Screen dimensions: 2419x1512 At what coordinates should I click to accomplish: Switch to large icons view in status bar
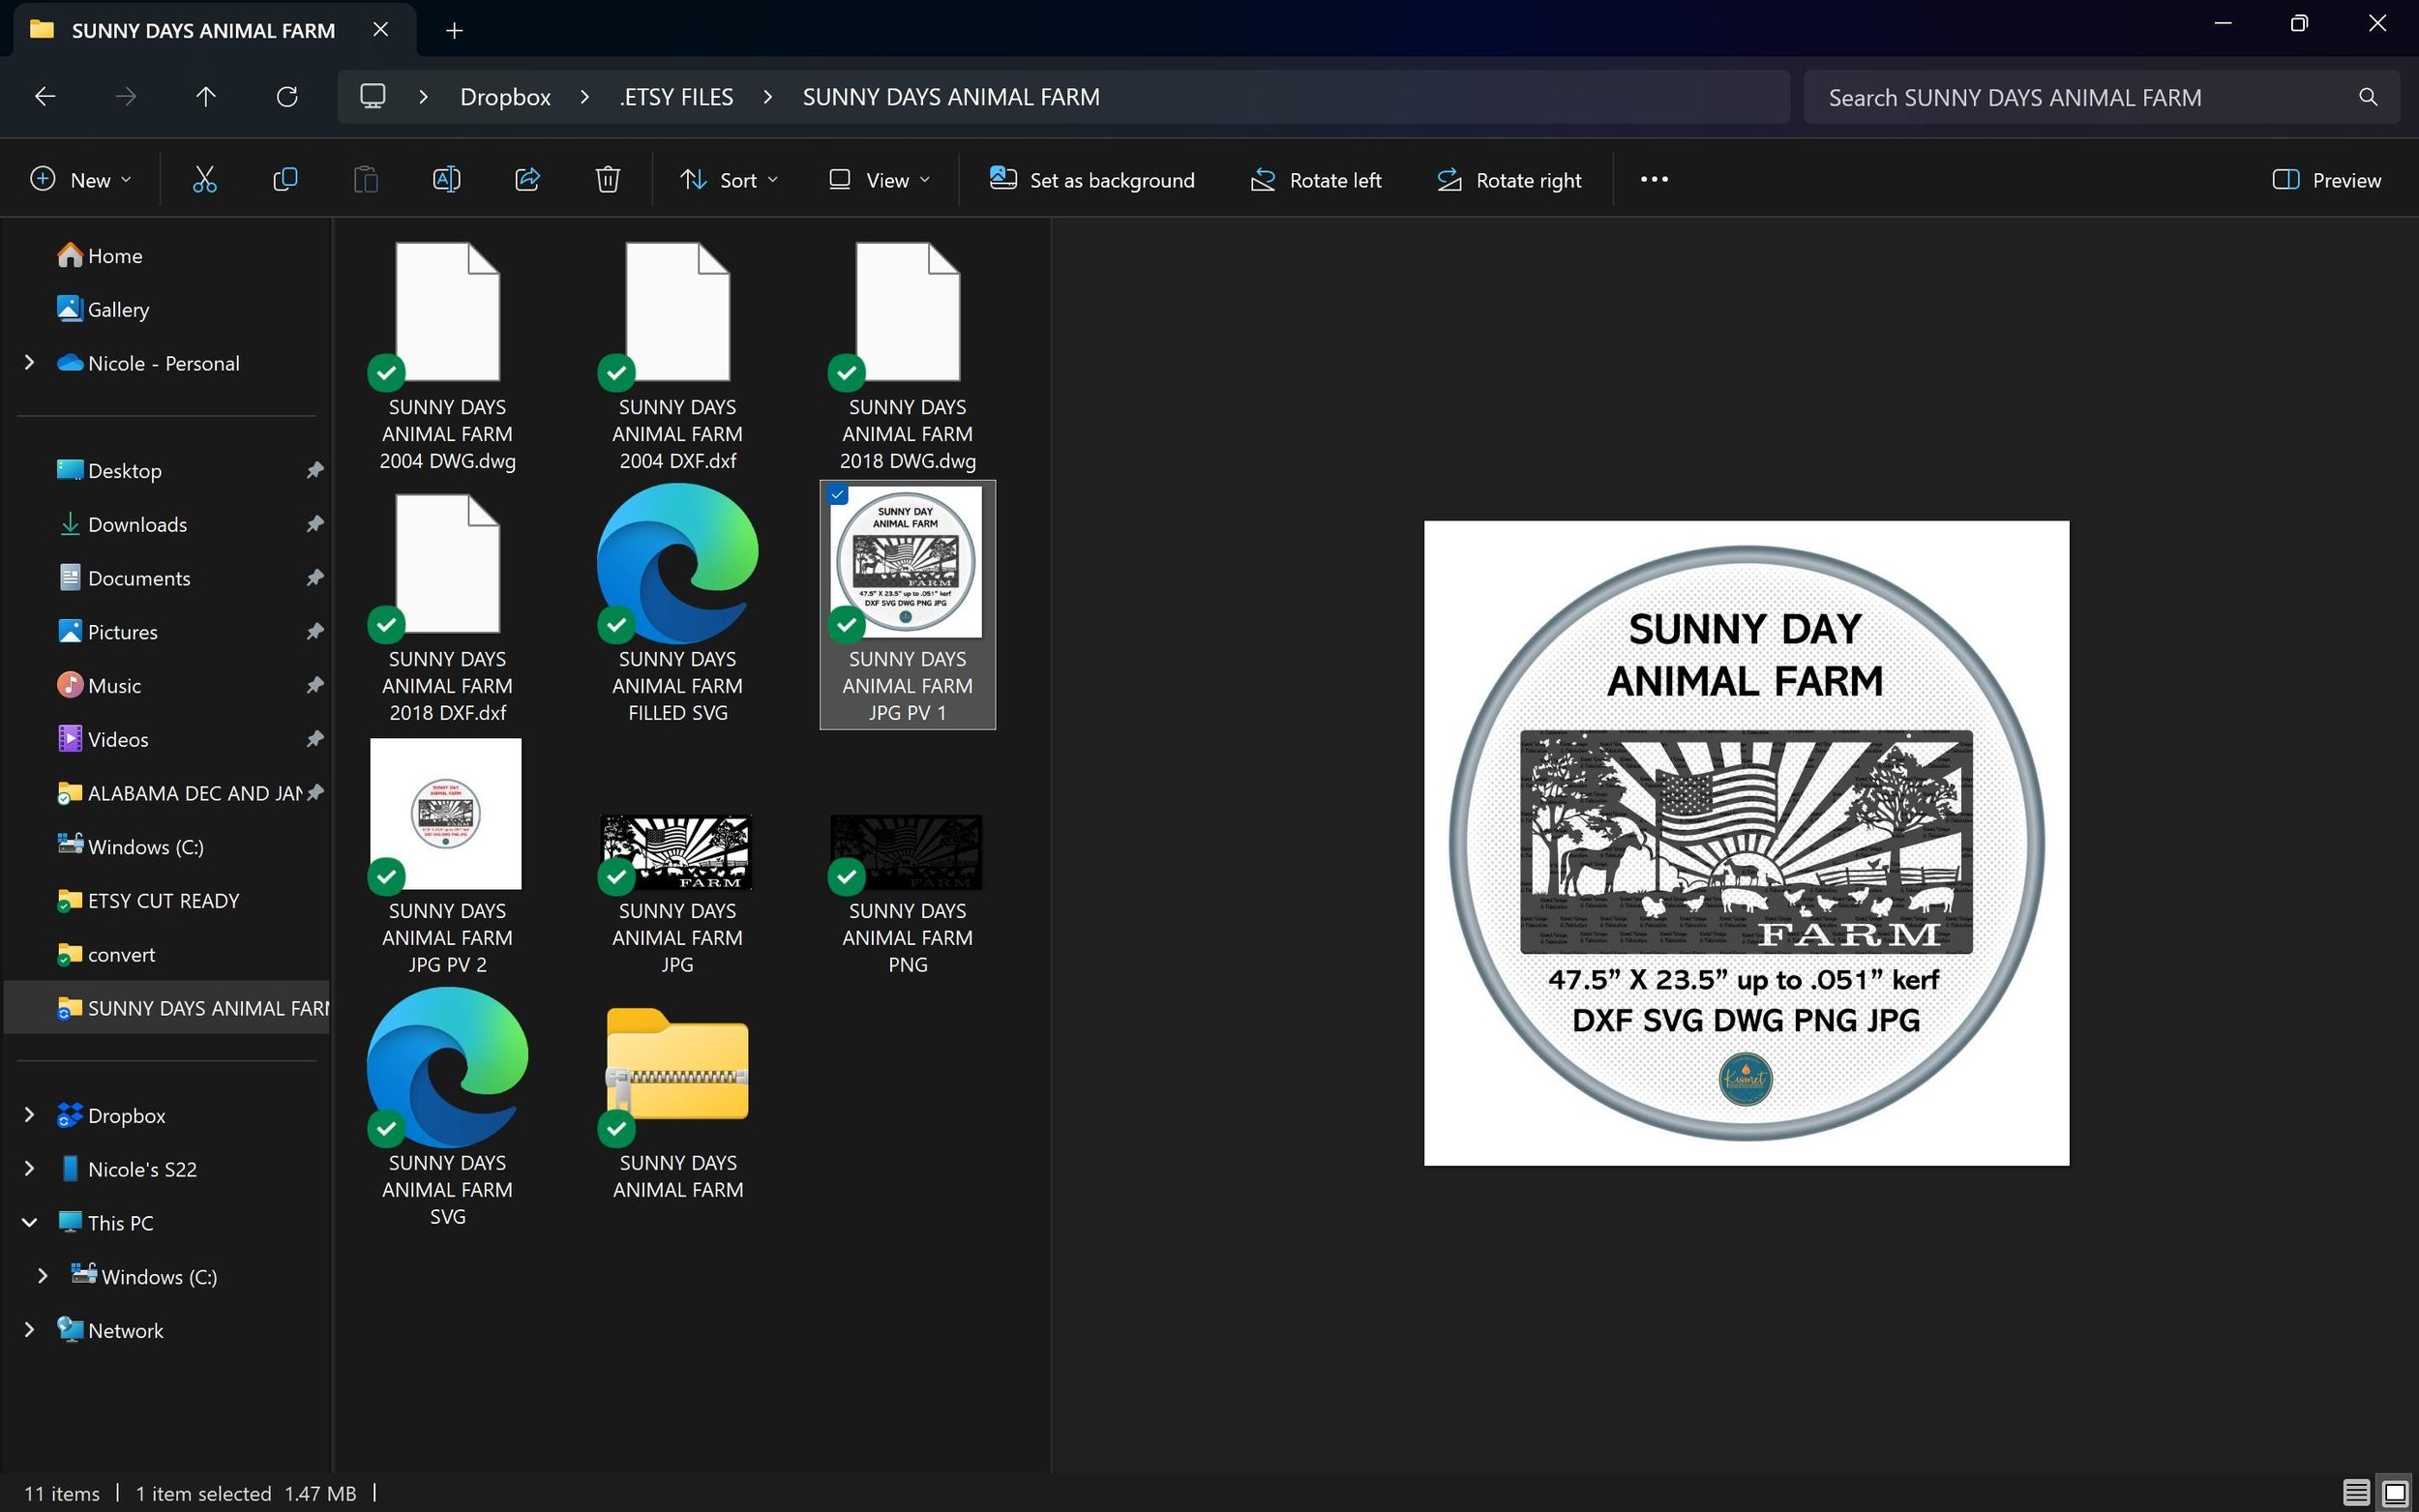2395,1493
